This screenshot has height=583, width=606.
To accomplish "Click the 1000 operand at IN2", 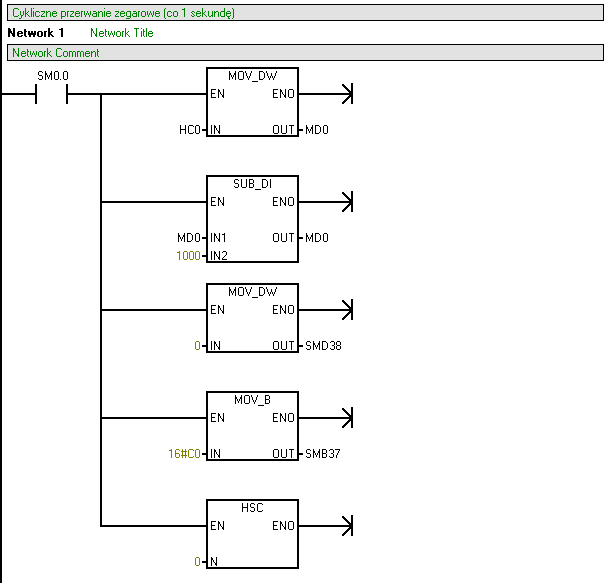I will point(188,256).
